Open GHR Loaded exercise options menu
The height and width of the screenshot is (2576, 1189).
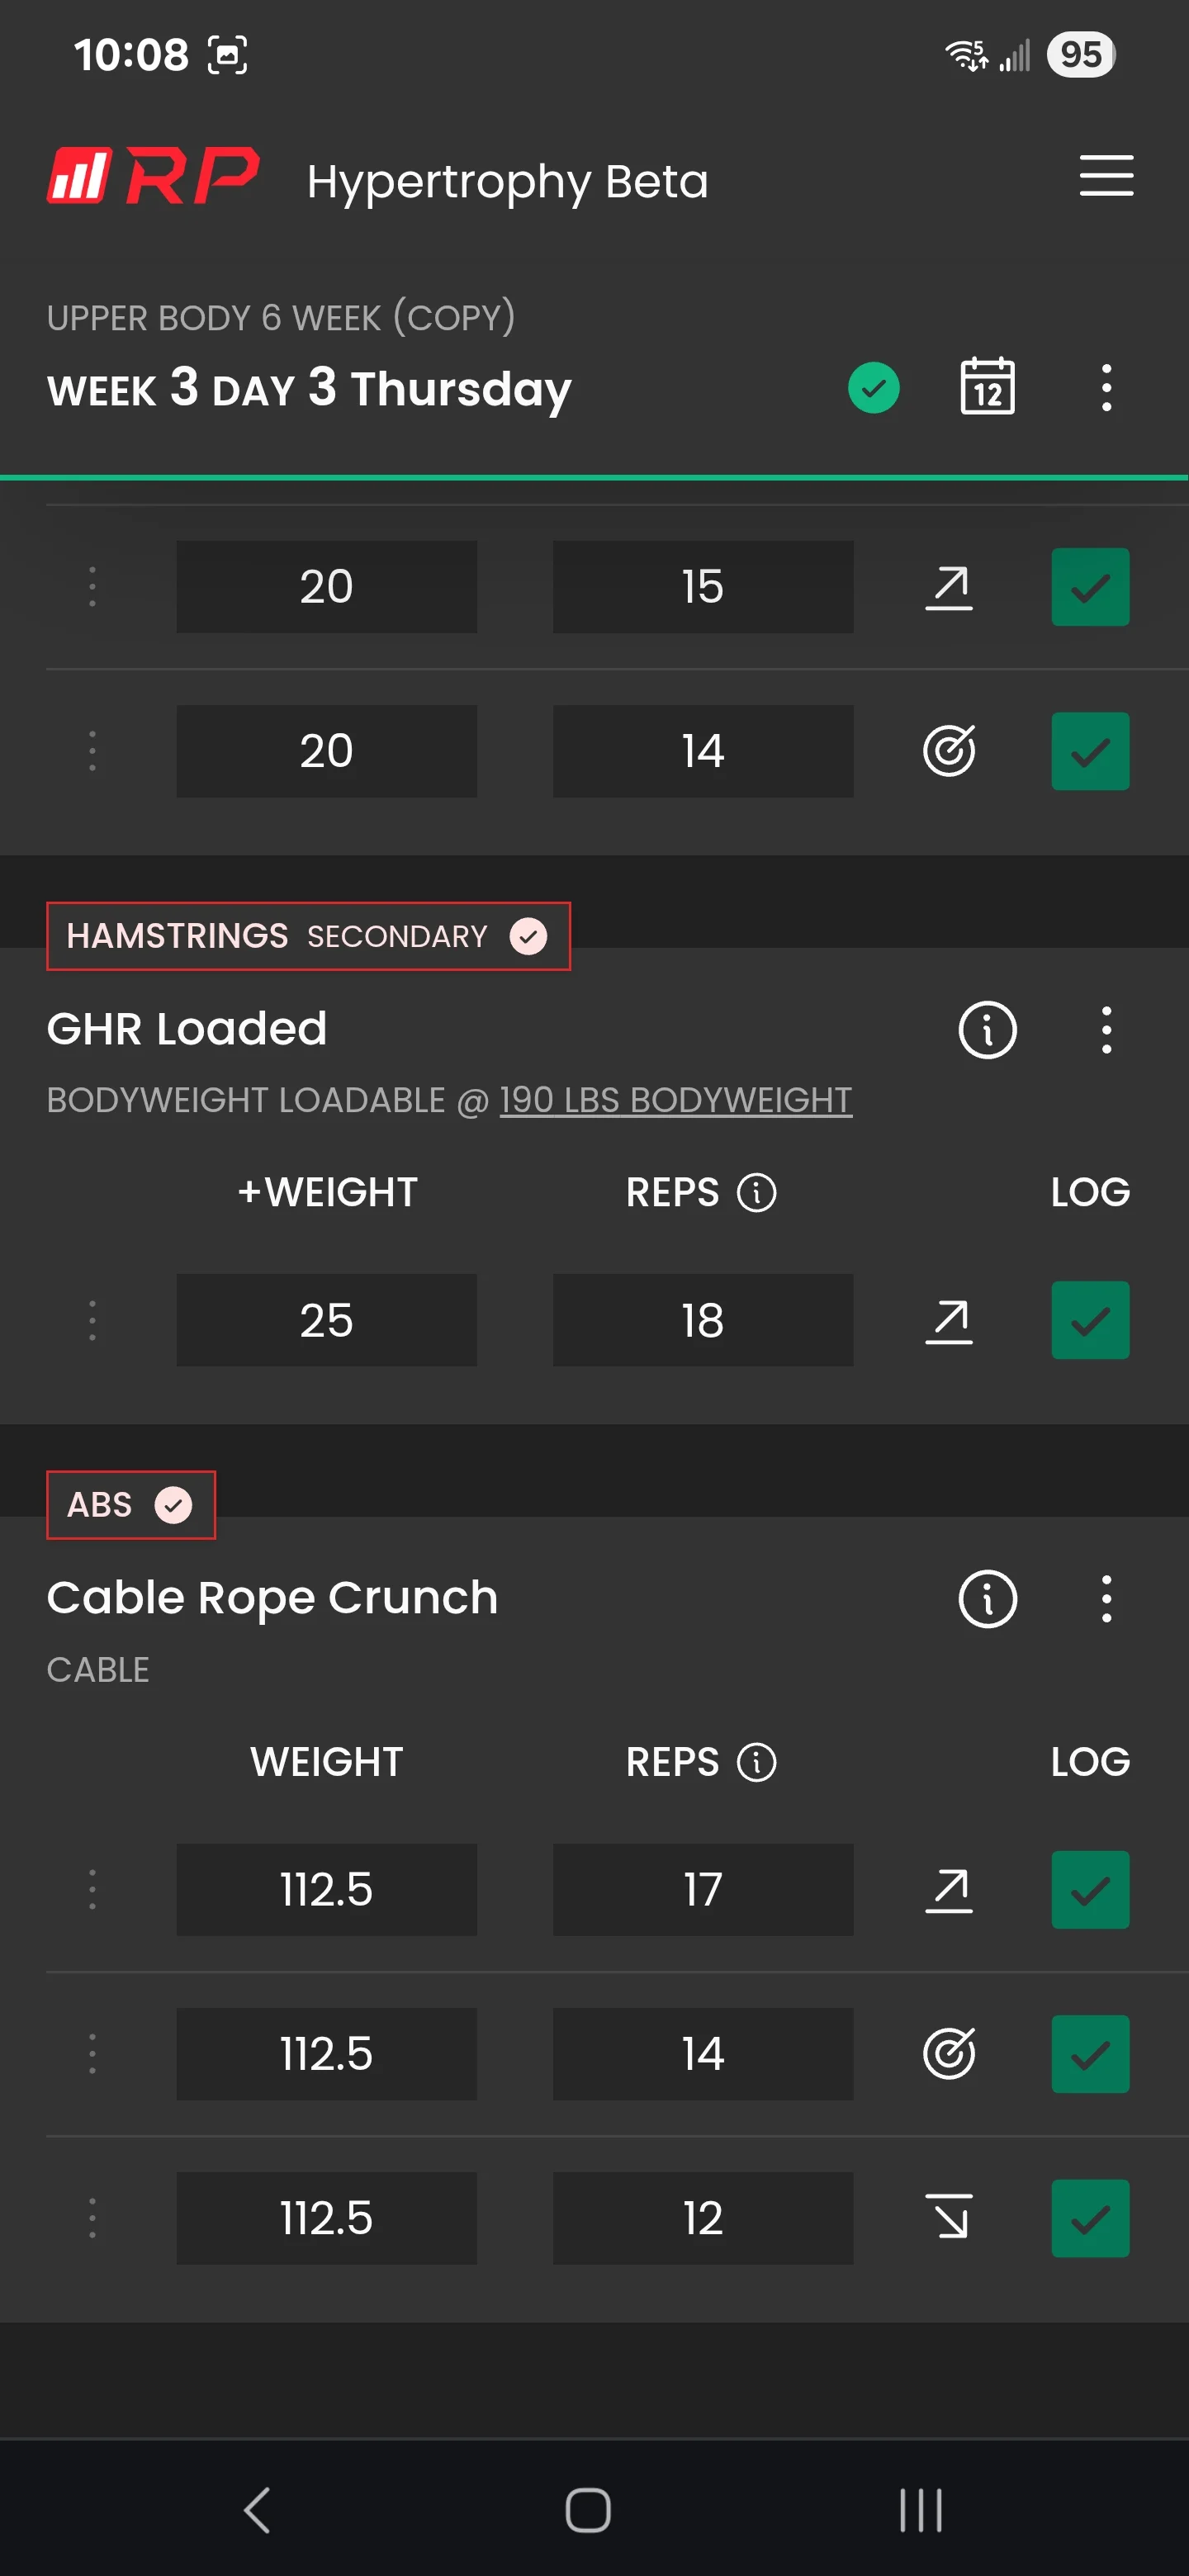pos(1106,1029)
